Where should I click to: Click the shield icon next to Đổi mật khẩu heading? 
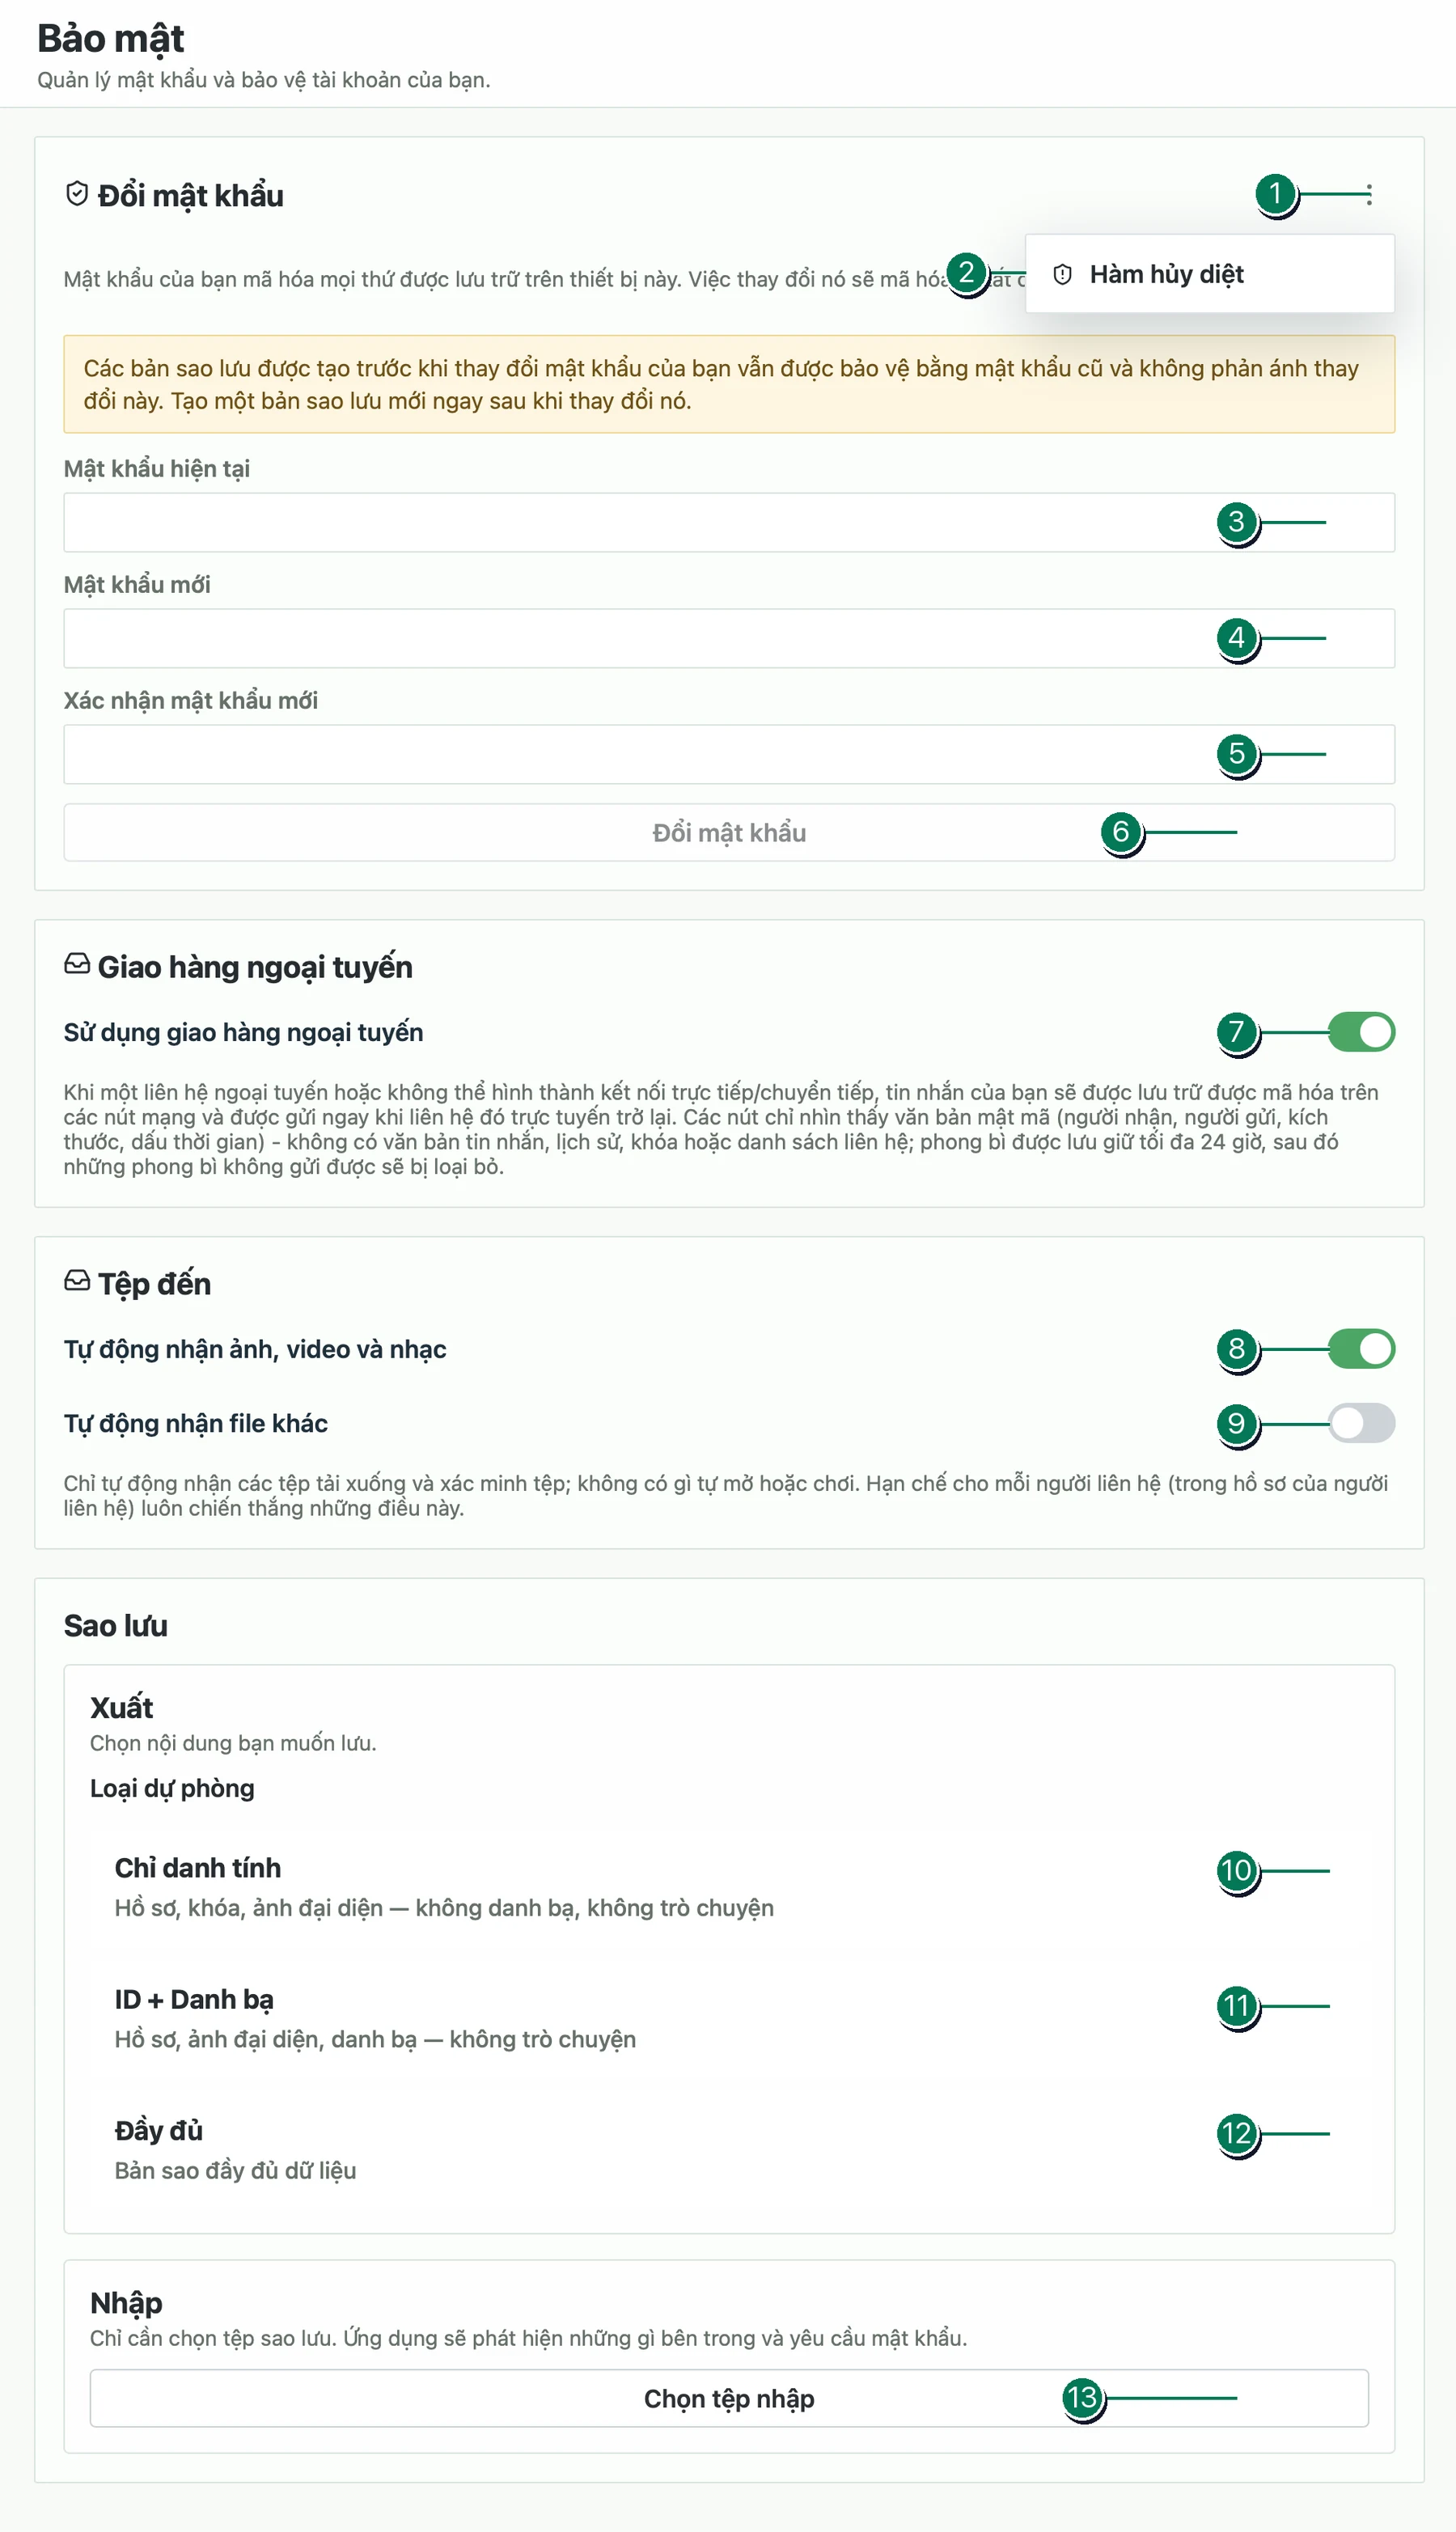point(77,194)
